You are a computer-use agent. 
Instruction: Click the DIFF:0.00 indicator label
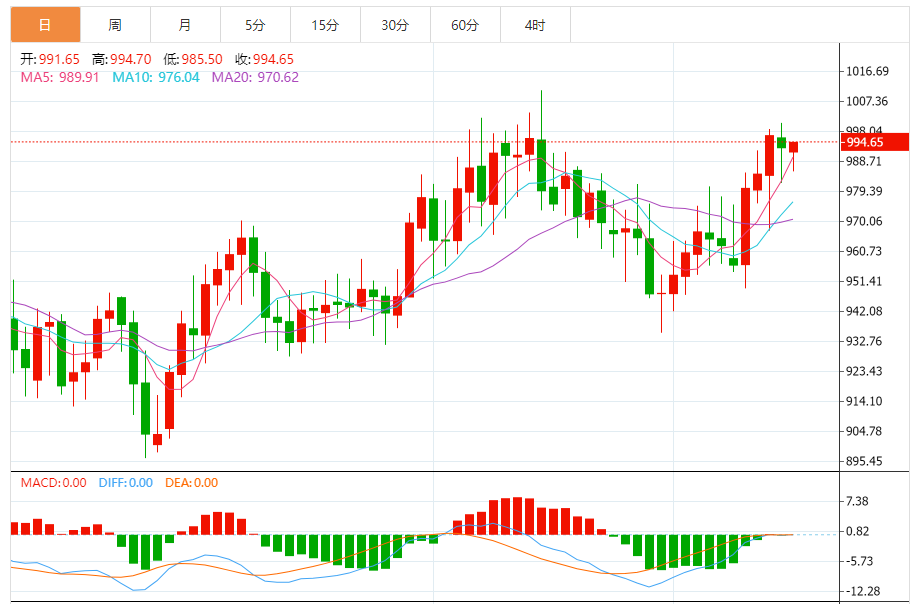tap(126, 482)
